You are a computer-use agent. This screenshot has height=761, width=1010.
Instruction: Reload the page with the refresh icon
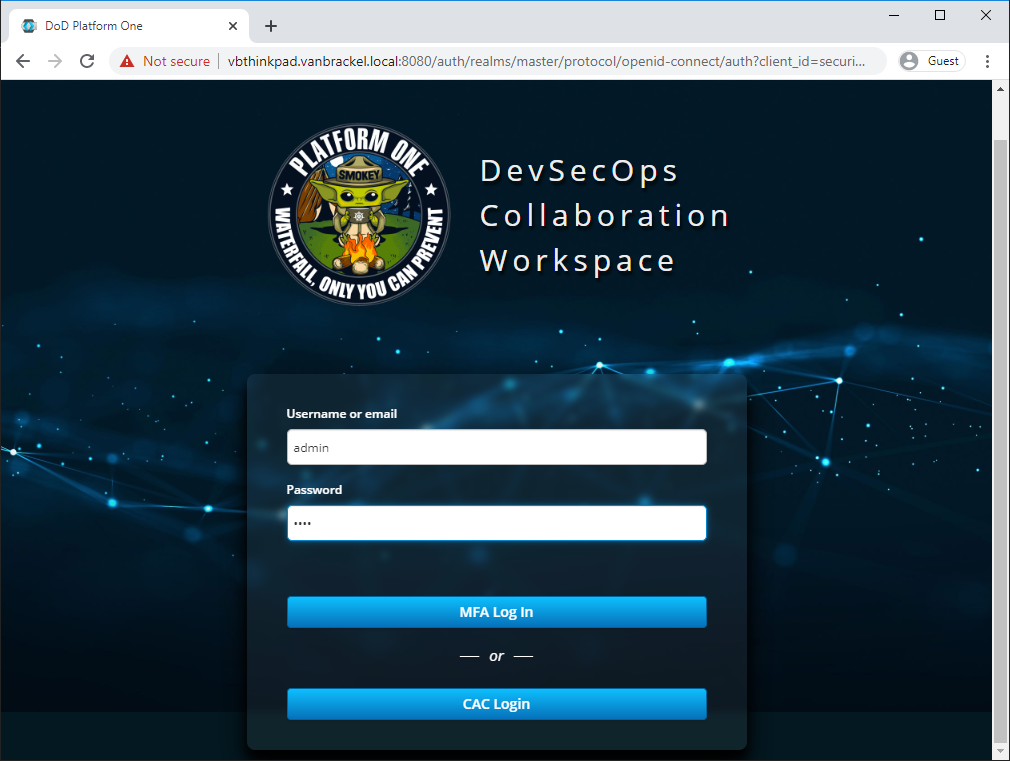click(87, 60)
